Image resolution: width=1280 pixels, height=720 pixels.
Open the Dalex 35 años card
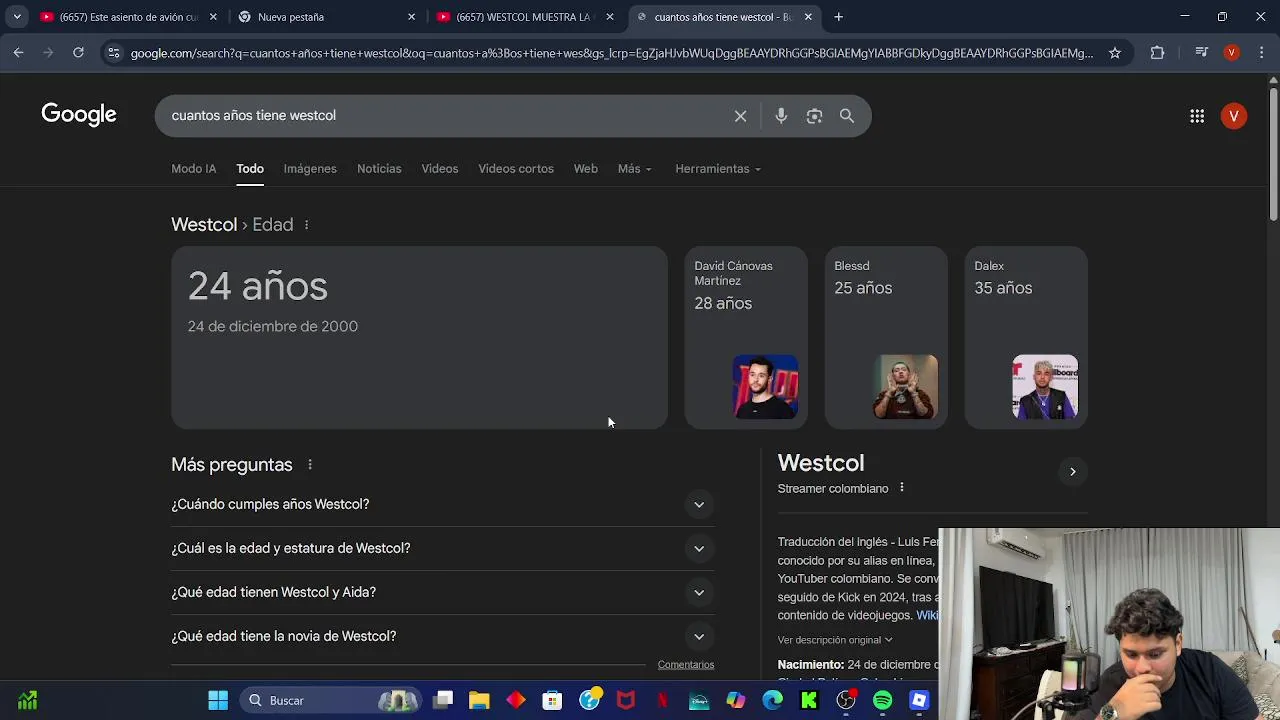[1026, 338]
